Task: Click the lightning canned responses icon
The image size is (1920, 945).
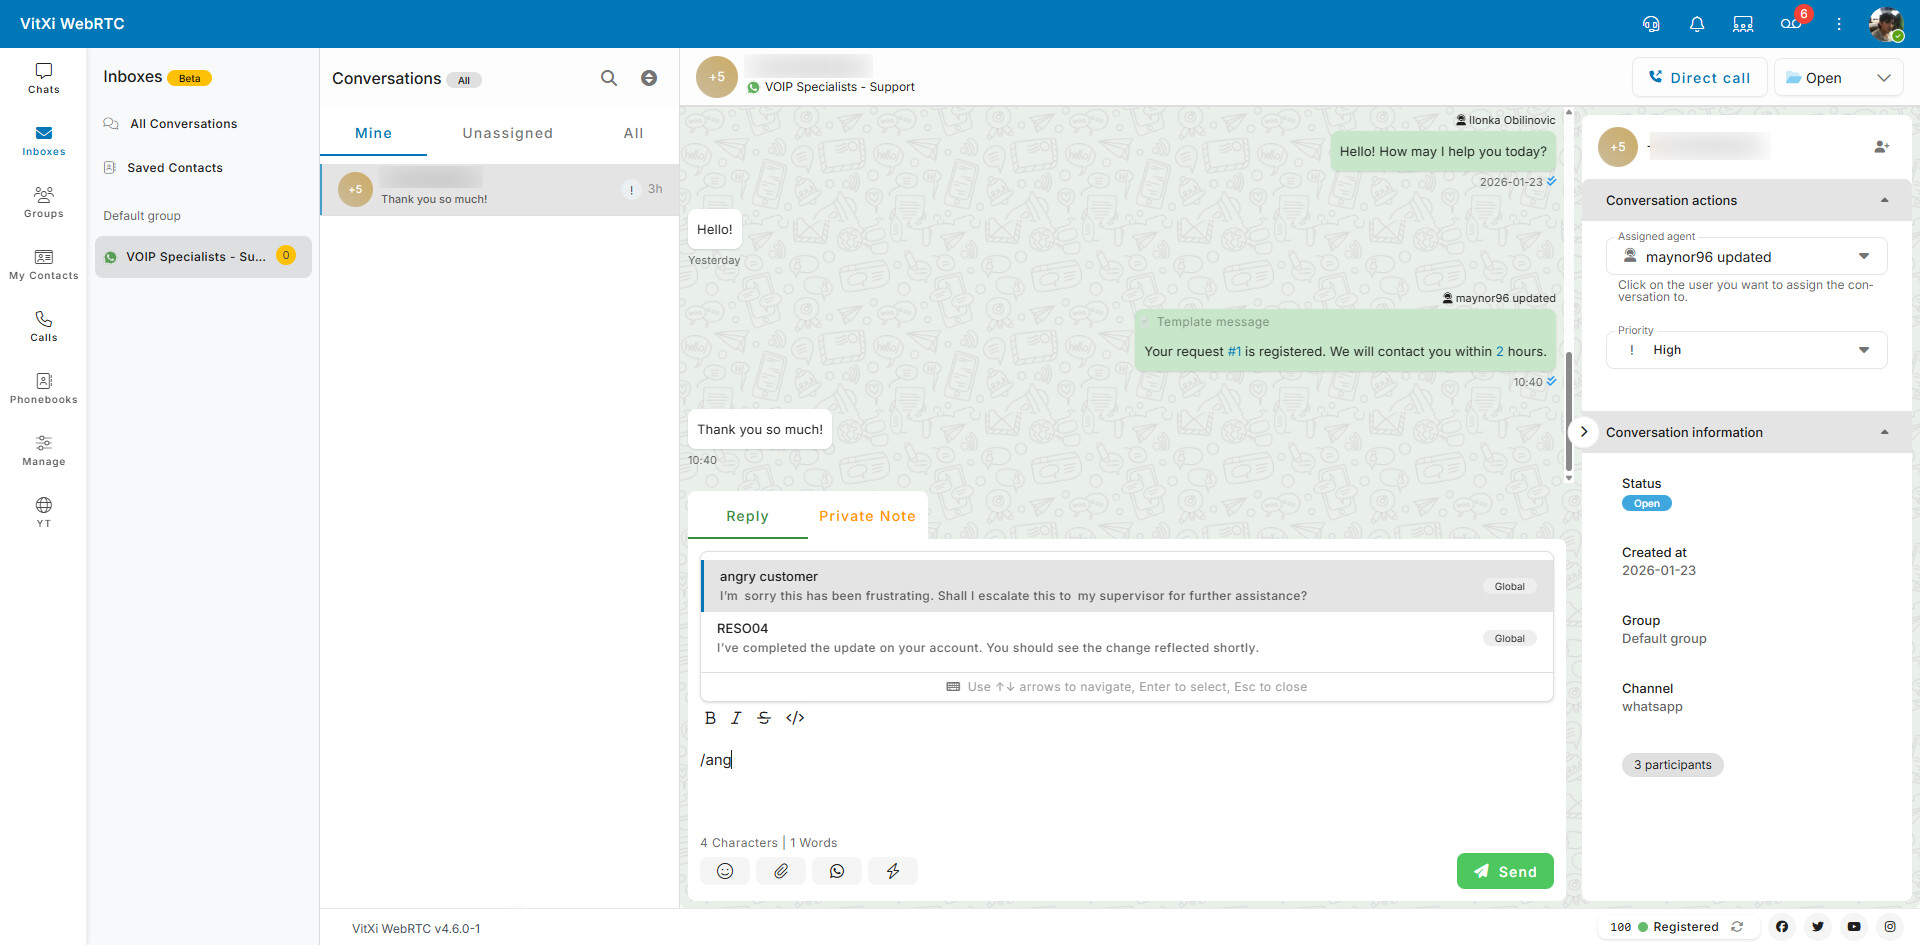Action: 893,871
